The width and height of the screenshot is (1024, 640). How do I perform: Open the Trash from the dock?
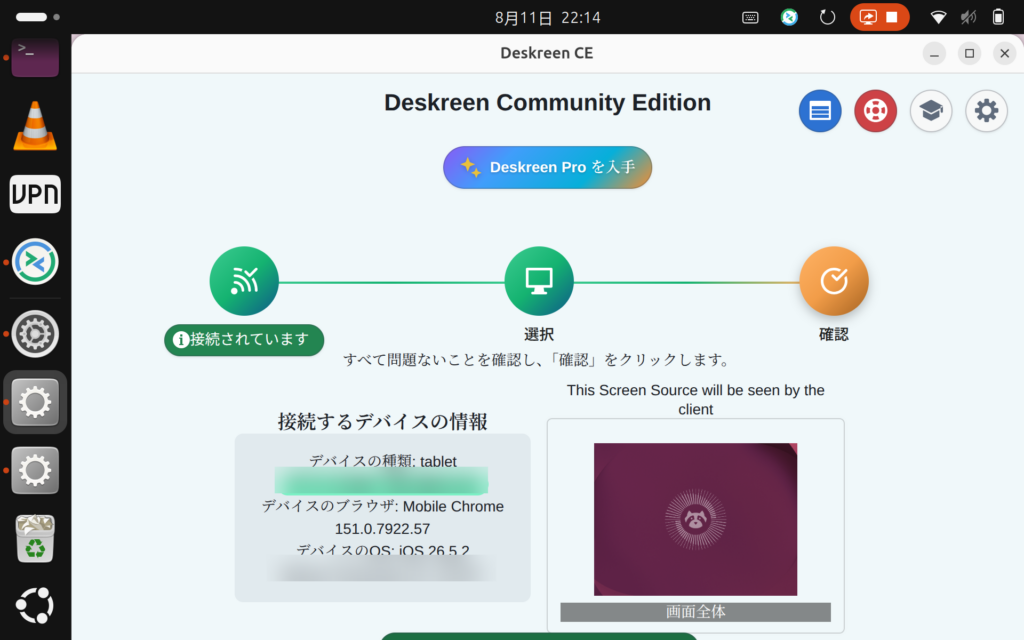(x=35, y=539)
